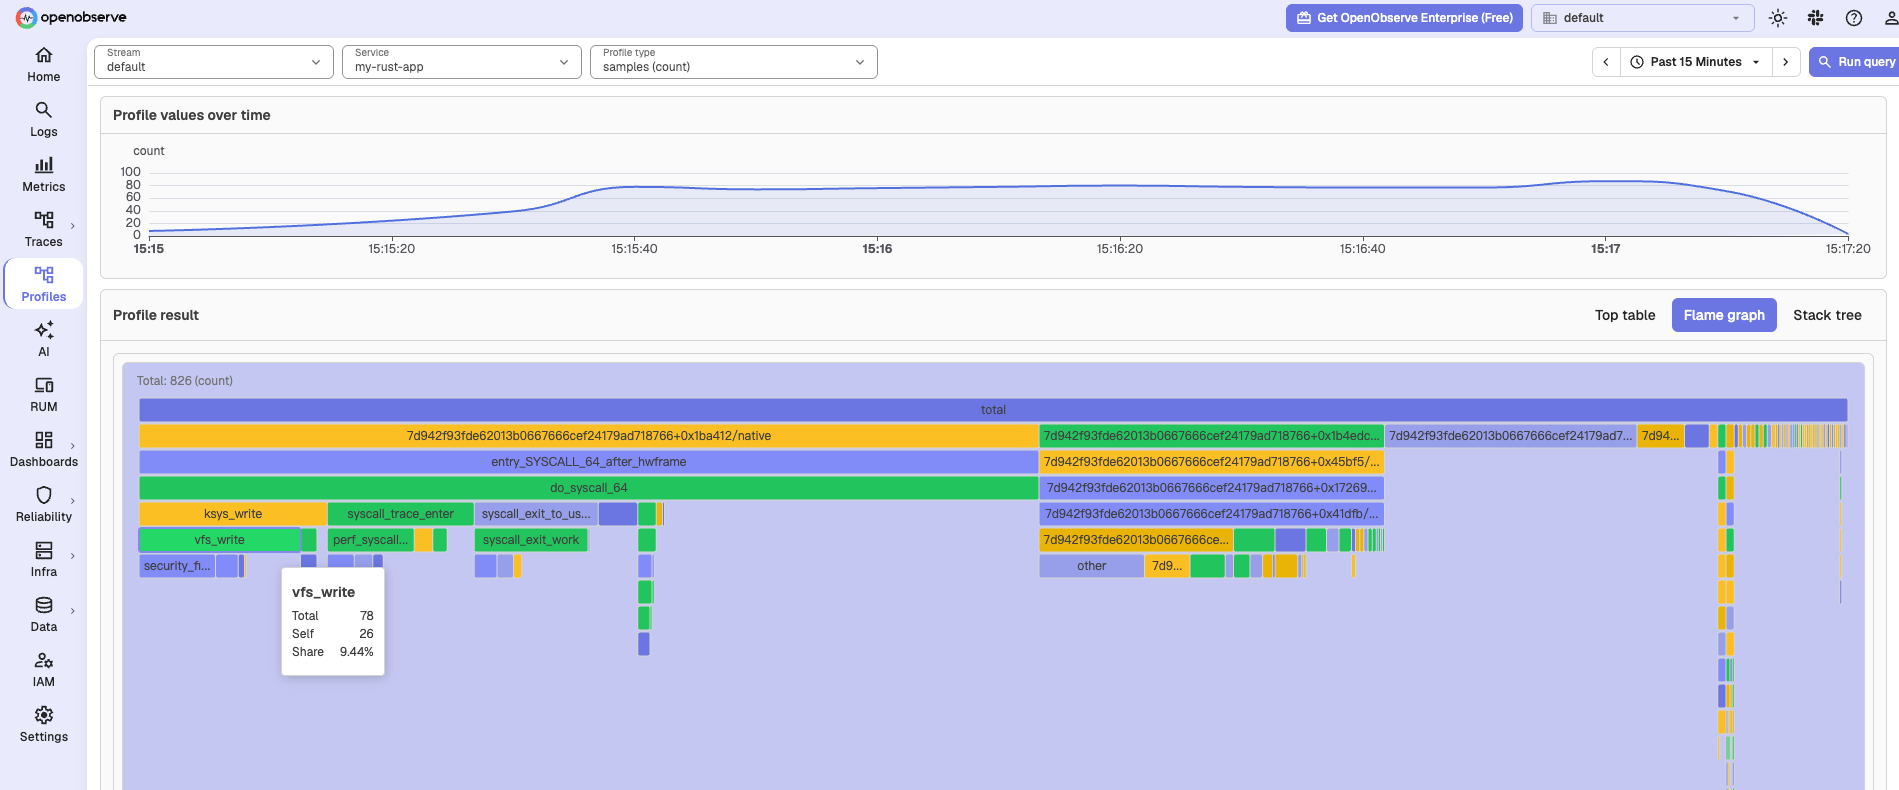Image resolution: width=1899 pixels, height=790 pixels.
Task: Click the syscall_exit_work flame bar
Action: (x=531, y=540)
